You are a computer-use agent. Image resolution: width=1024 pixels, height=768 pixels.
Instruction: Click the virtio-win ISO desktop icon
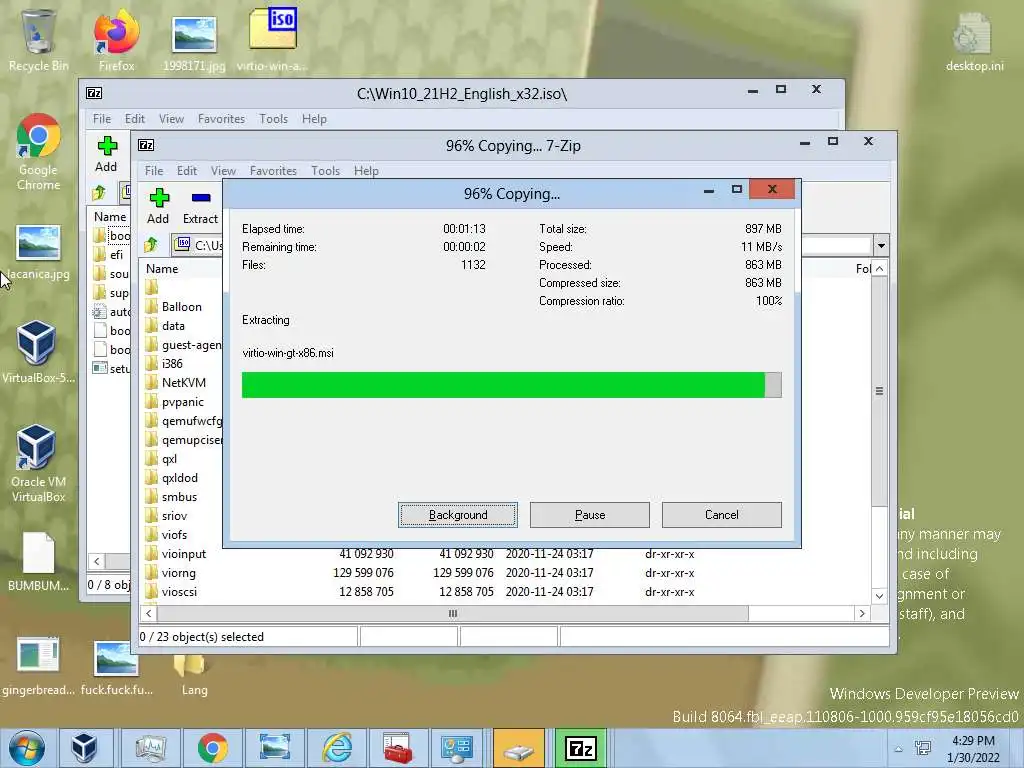[272, 39]
